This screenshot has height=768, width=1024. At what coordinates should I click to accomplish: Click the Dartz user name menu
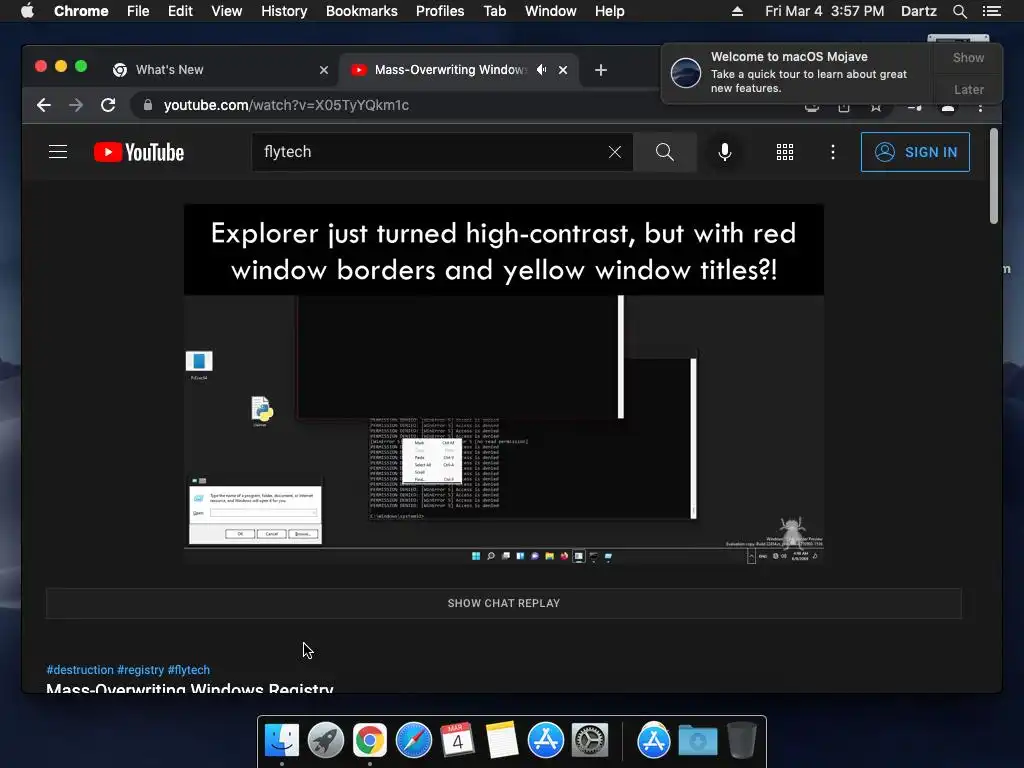pyautogui.click(x=919, y=11)
